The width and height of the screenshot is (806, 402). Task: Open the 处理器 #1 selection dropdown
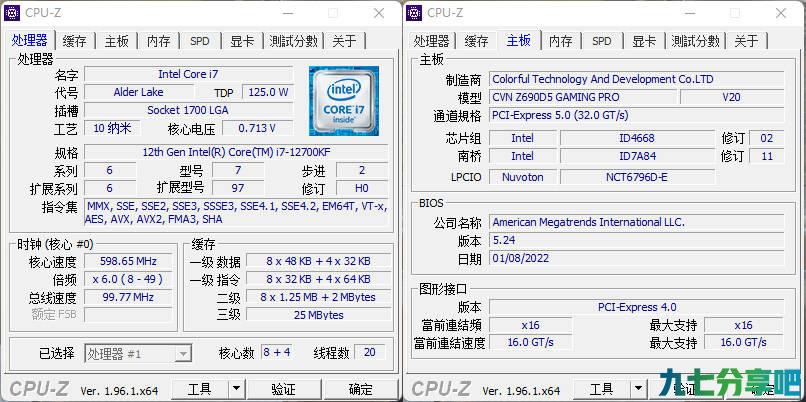click(138, 353)
